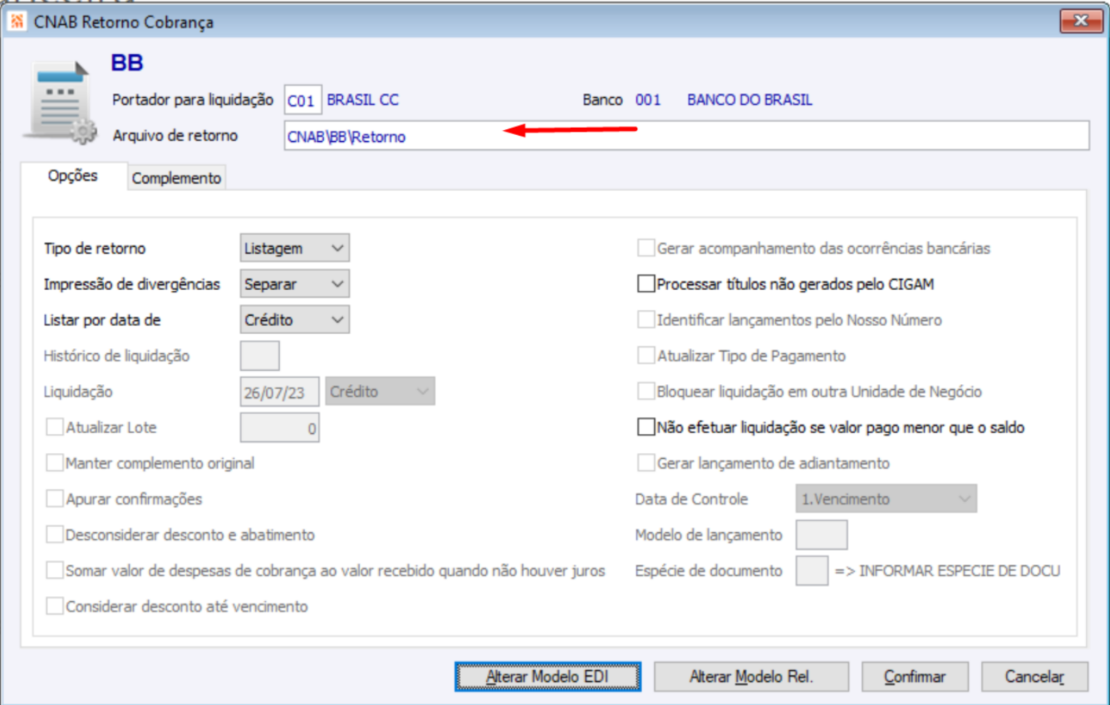Click Alterar Modelo EDI button
Viewport: 1110px width, 705px height.
point(547,677)
